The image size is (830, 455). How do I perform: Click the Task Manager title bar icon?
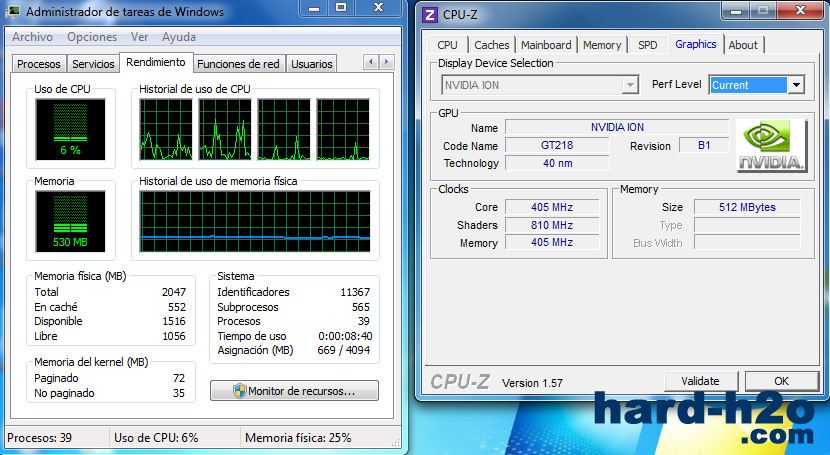[13, 11]
